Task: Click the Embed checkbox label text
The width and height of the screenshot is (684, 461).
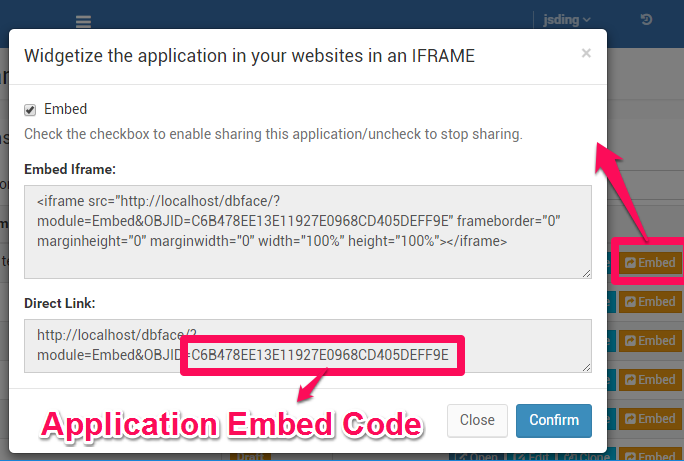Action: point(65,109)
